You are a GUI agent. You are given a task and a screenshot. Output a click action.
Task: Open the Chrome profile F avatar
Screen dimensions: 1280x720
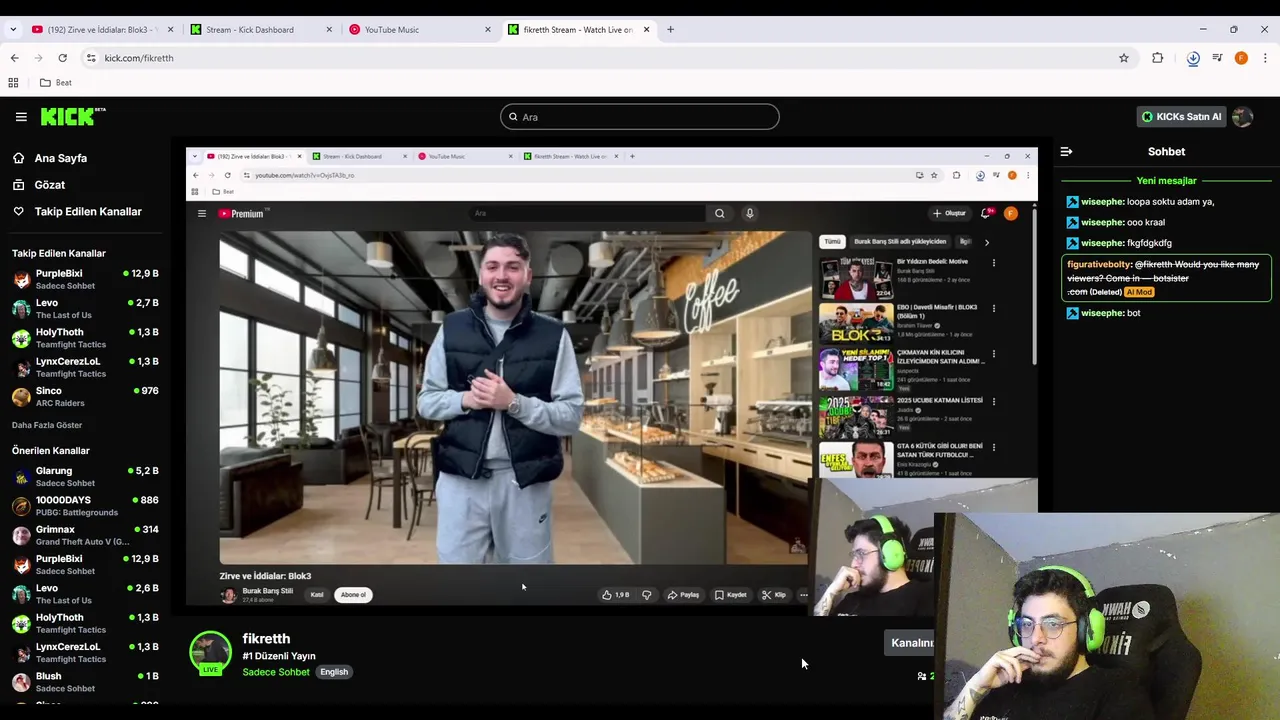pyautogui.click(x=1241, y=58)
